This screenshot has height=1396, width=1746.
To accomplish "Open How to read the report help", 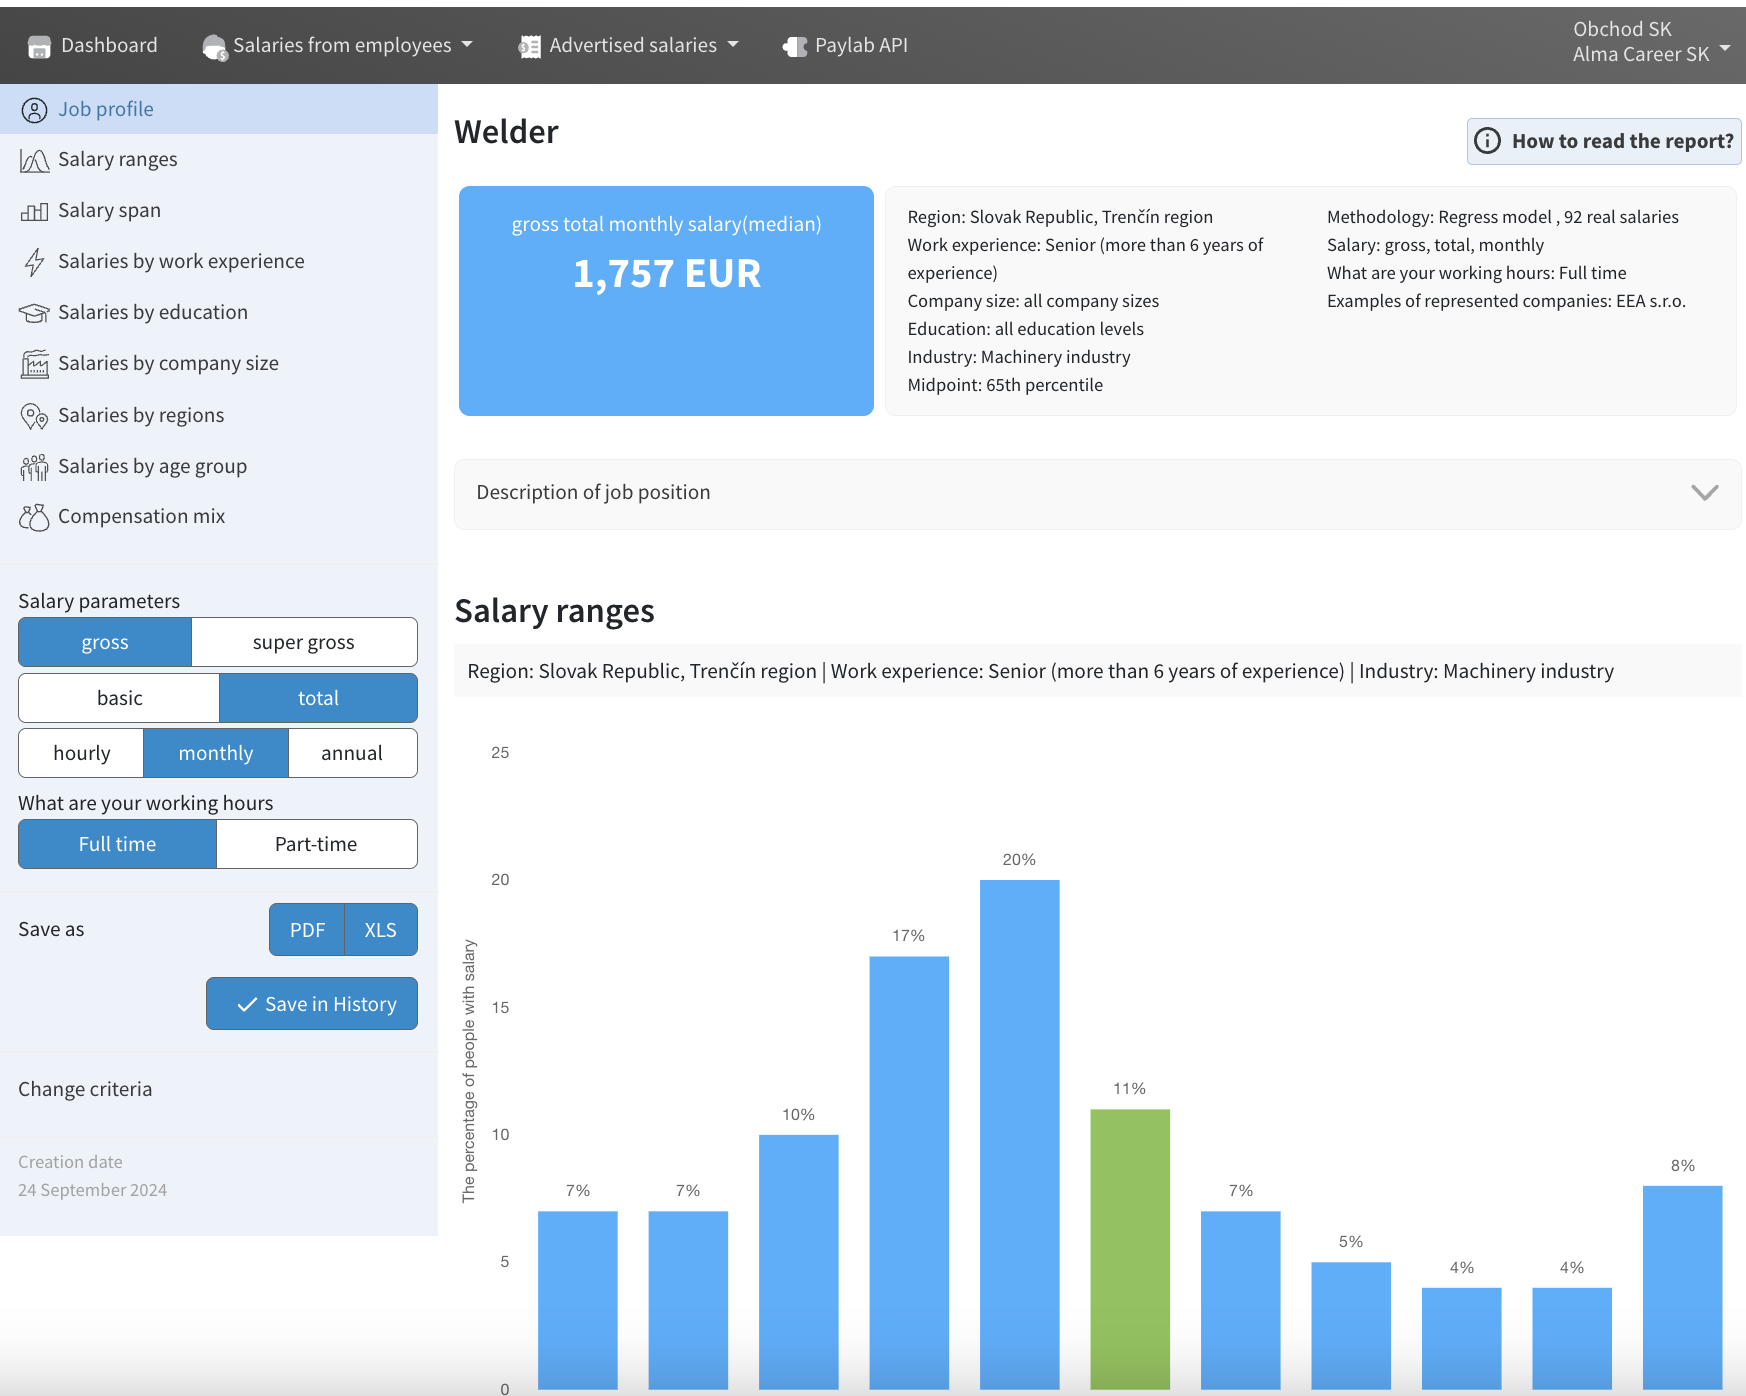I will [1604, 141].
